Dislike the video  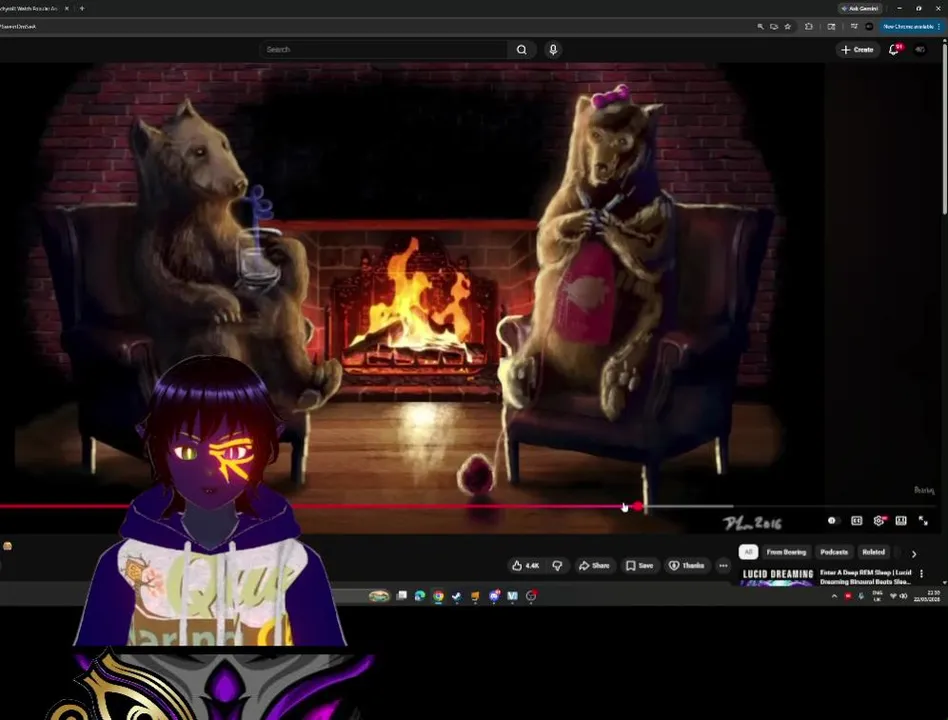[557, 566]
